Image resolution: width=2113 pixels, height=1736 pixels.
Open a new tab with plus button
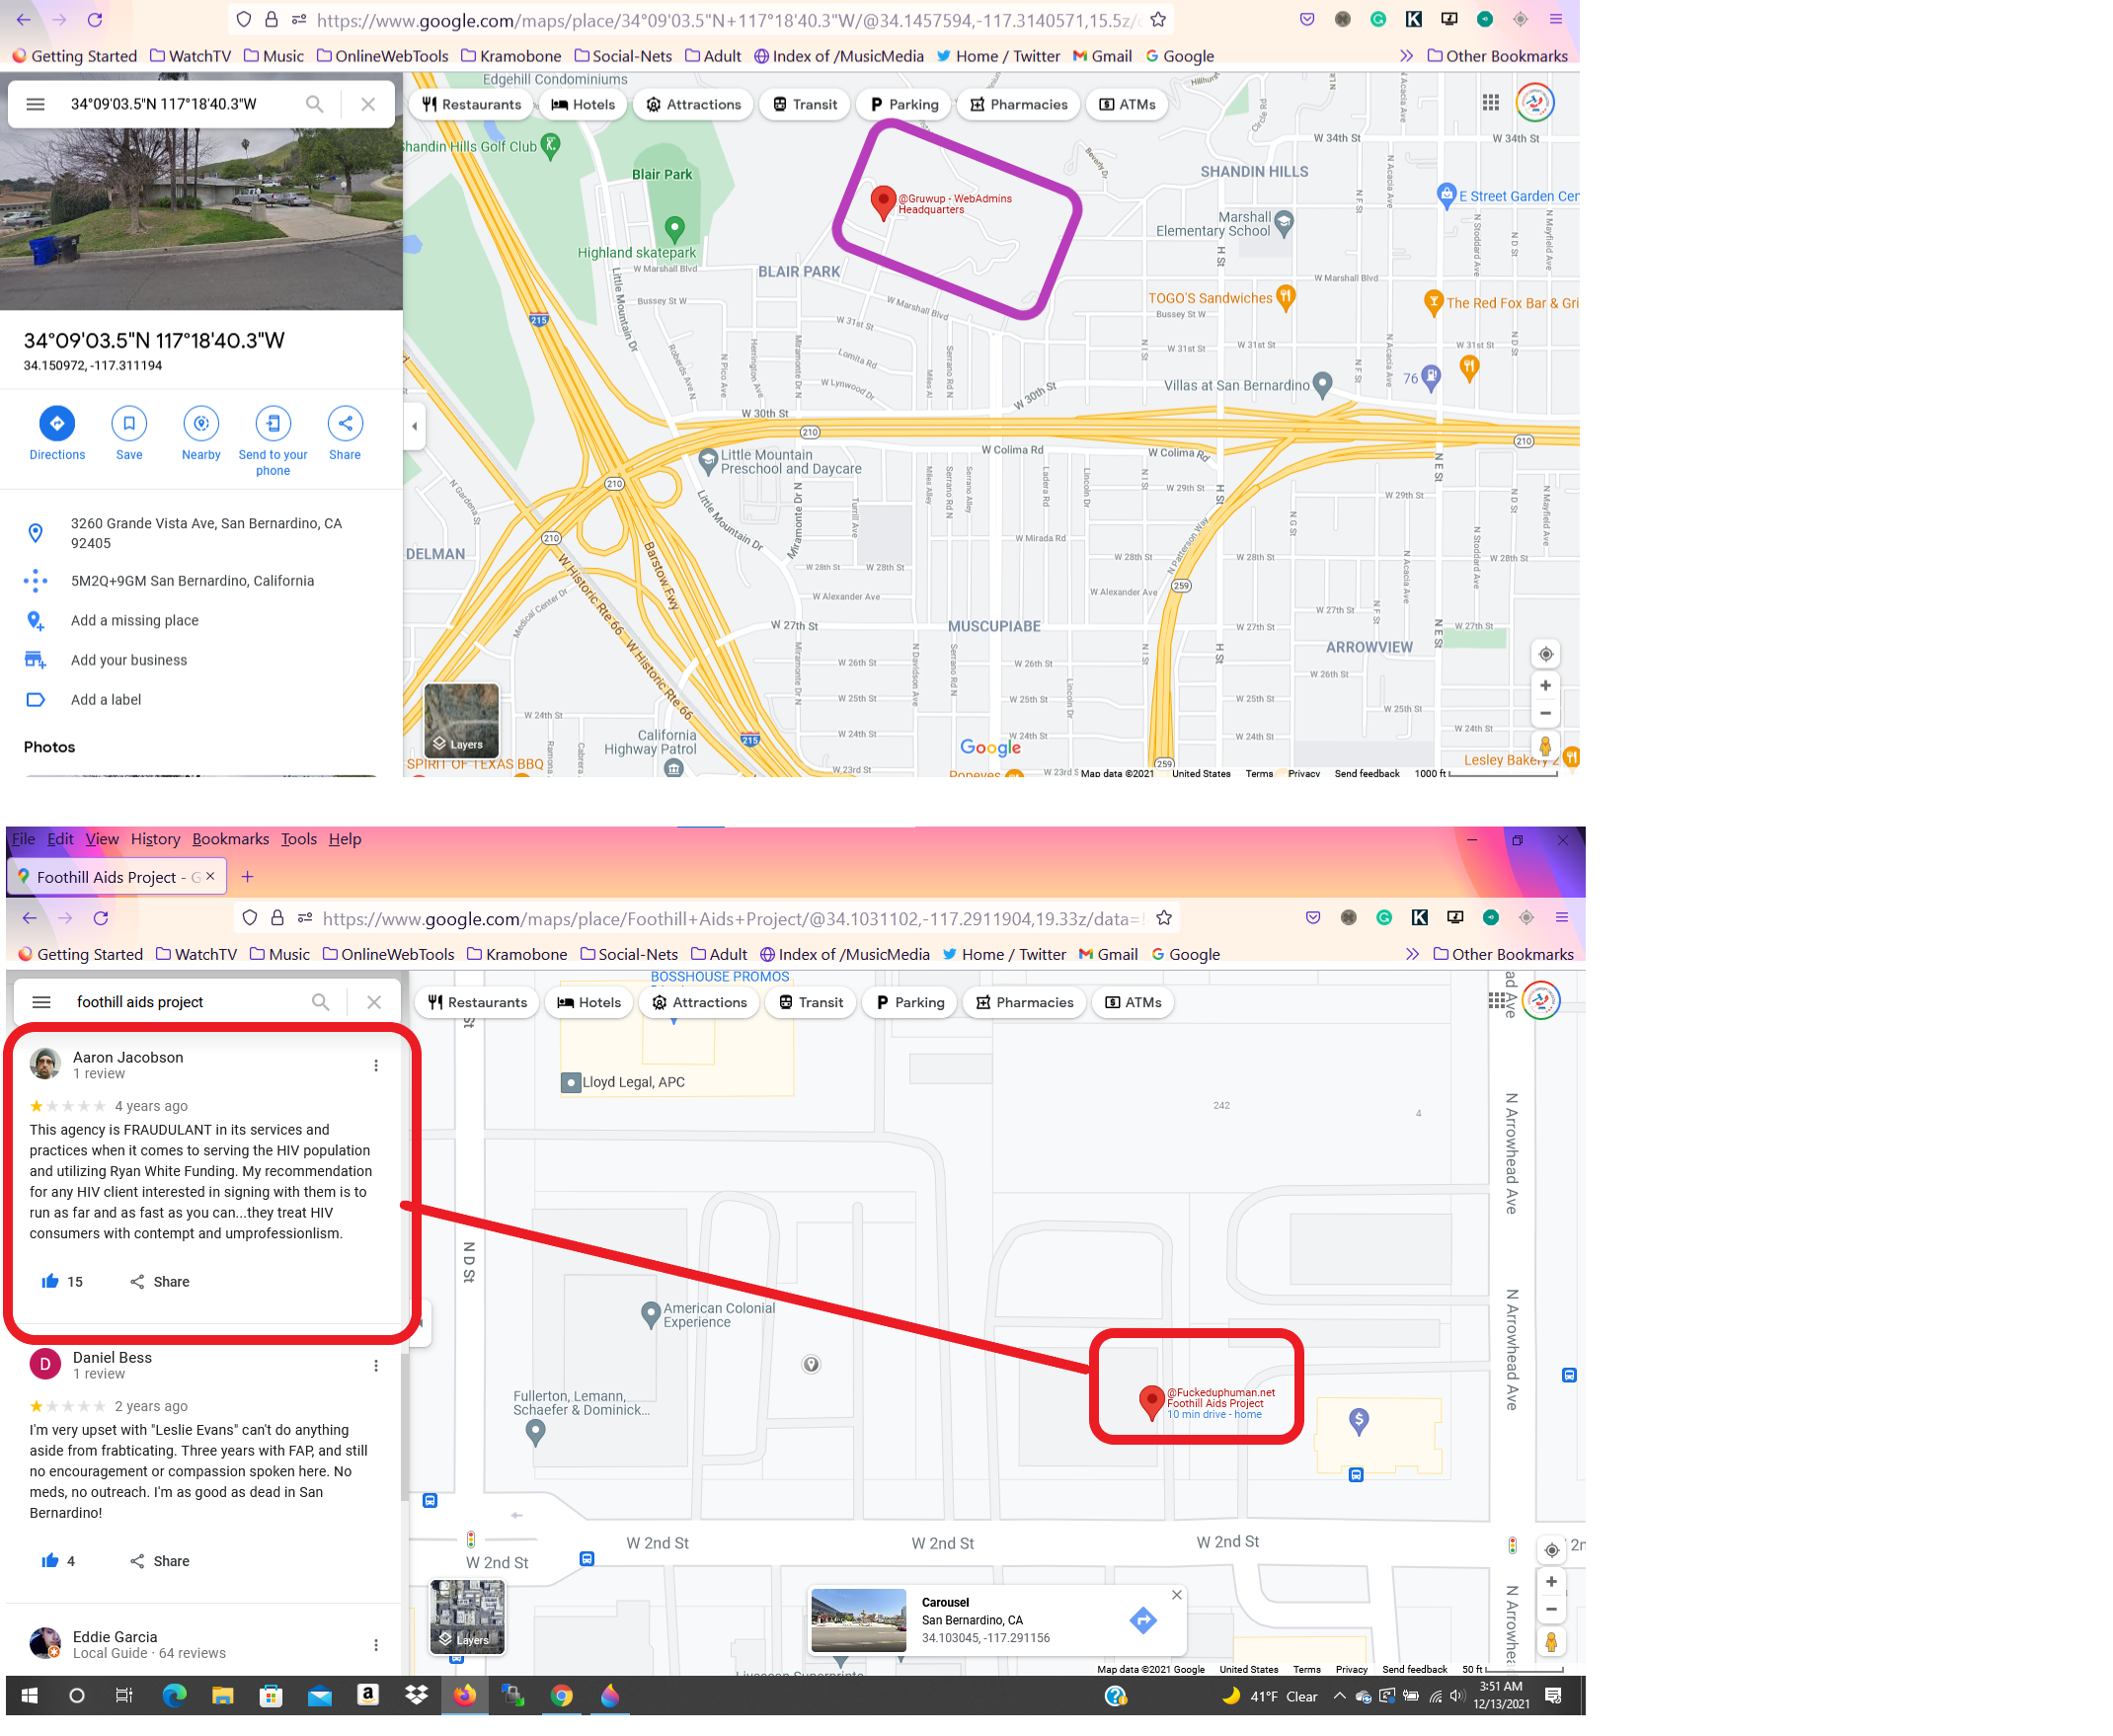247,877
